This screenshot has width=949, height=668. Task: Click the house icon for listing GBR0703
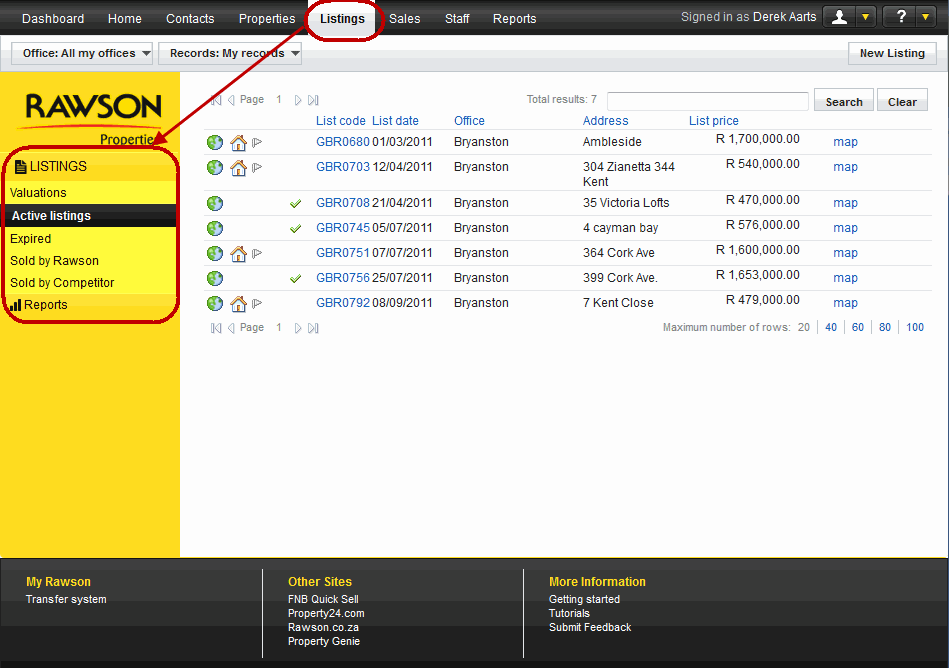[x=238, y=168]
